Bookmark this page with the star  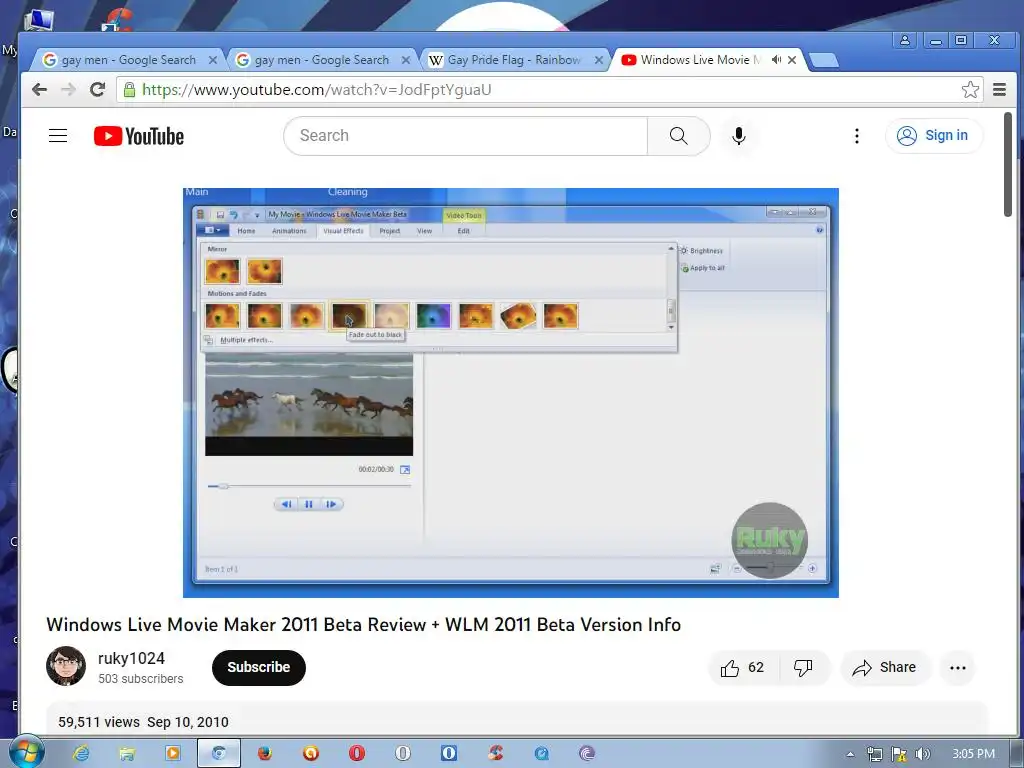[970, 89]
